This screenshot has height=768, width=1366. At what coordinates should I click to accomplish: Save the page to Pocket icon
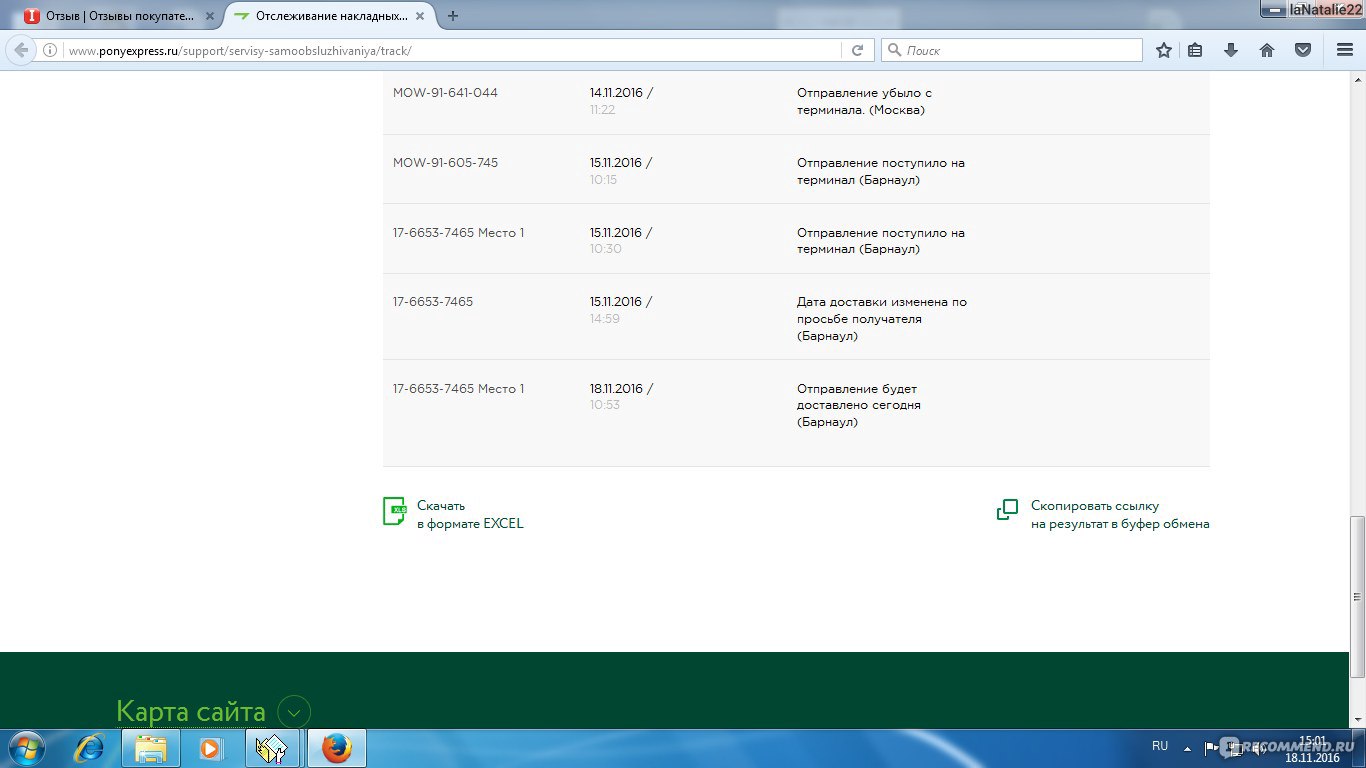point(1303,50)
